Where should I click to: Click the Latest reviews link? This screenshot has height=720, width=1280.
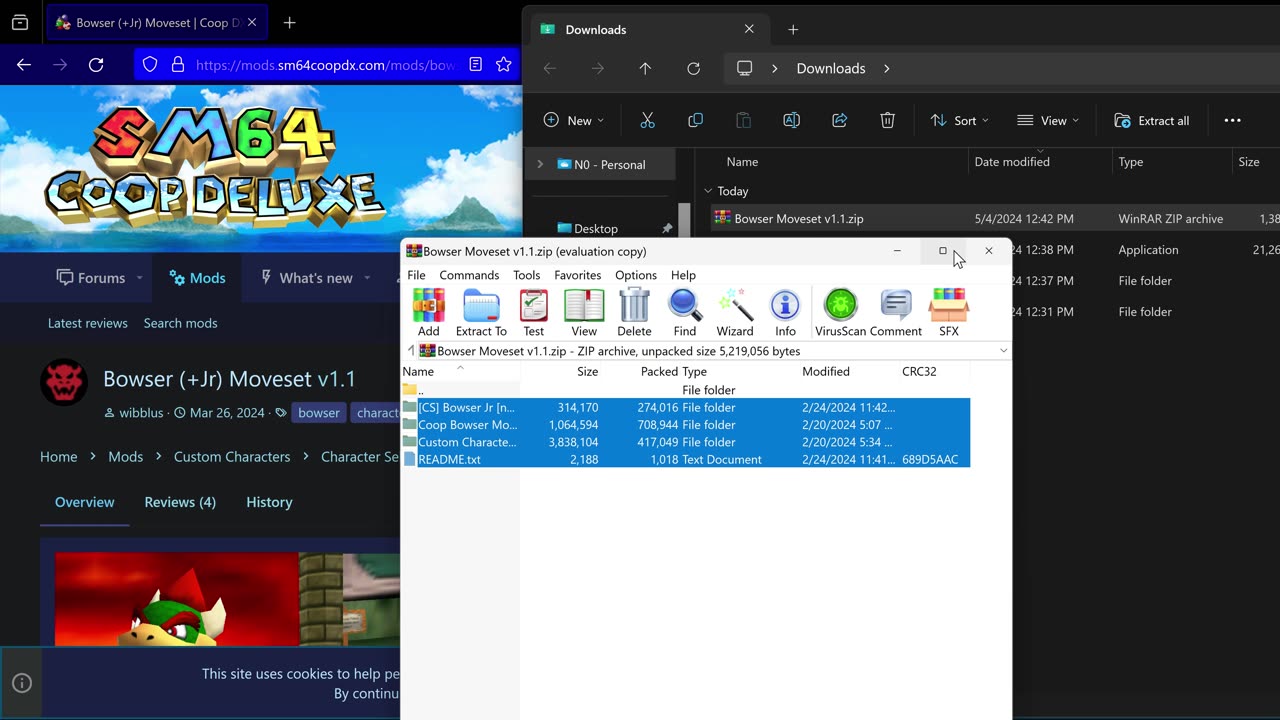pos(88,323)
